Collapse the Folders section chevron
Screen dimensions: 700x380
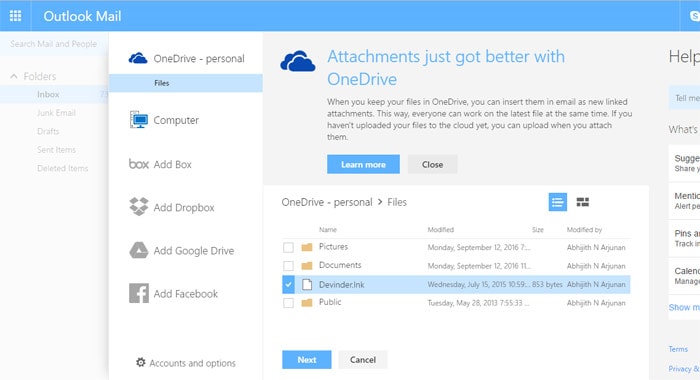[x=14, y=76]
